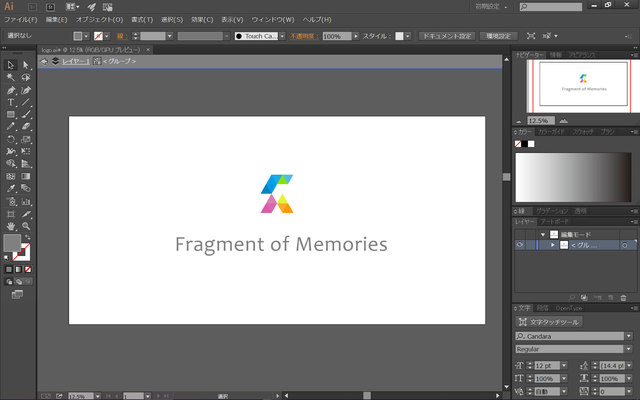Viewport: 640px width, 400px height.
Task: Select the Magic Wand tool
Action: pyautogui.click(x=11, y=78)
